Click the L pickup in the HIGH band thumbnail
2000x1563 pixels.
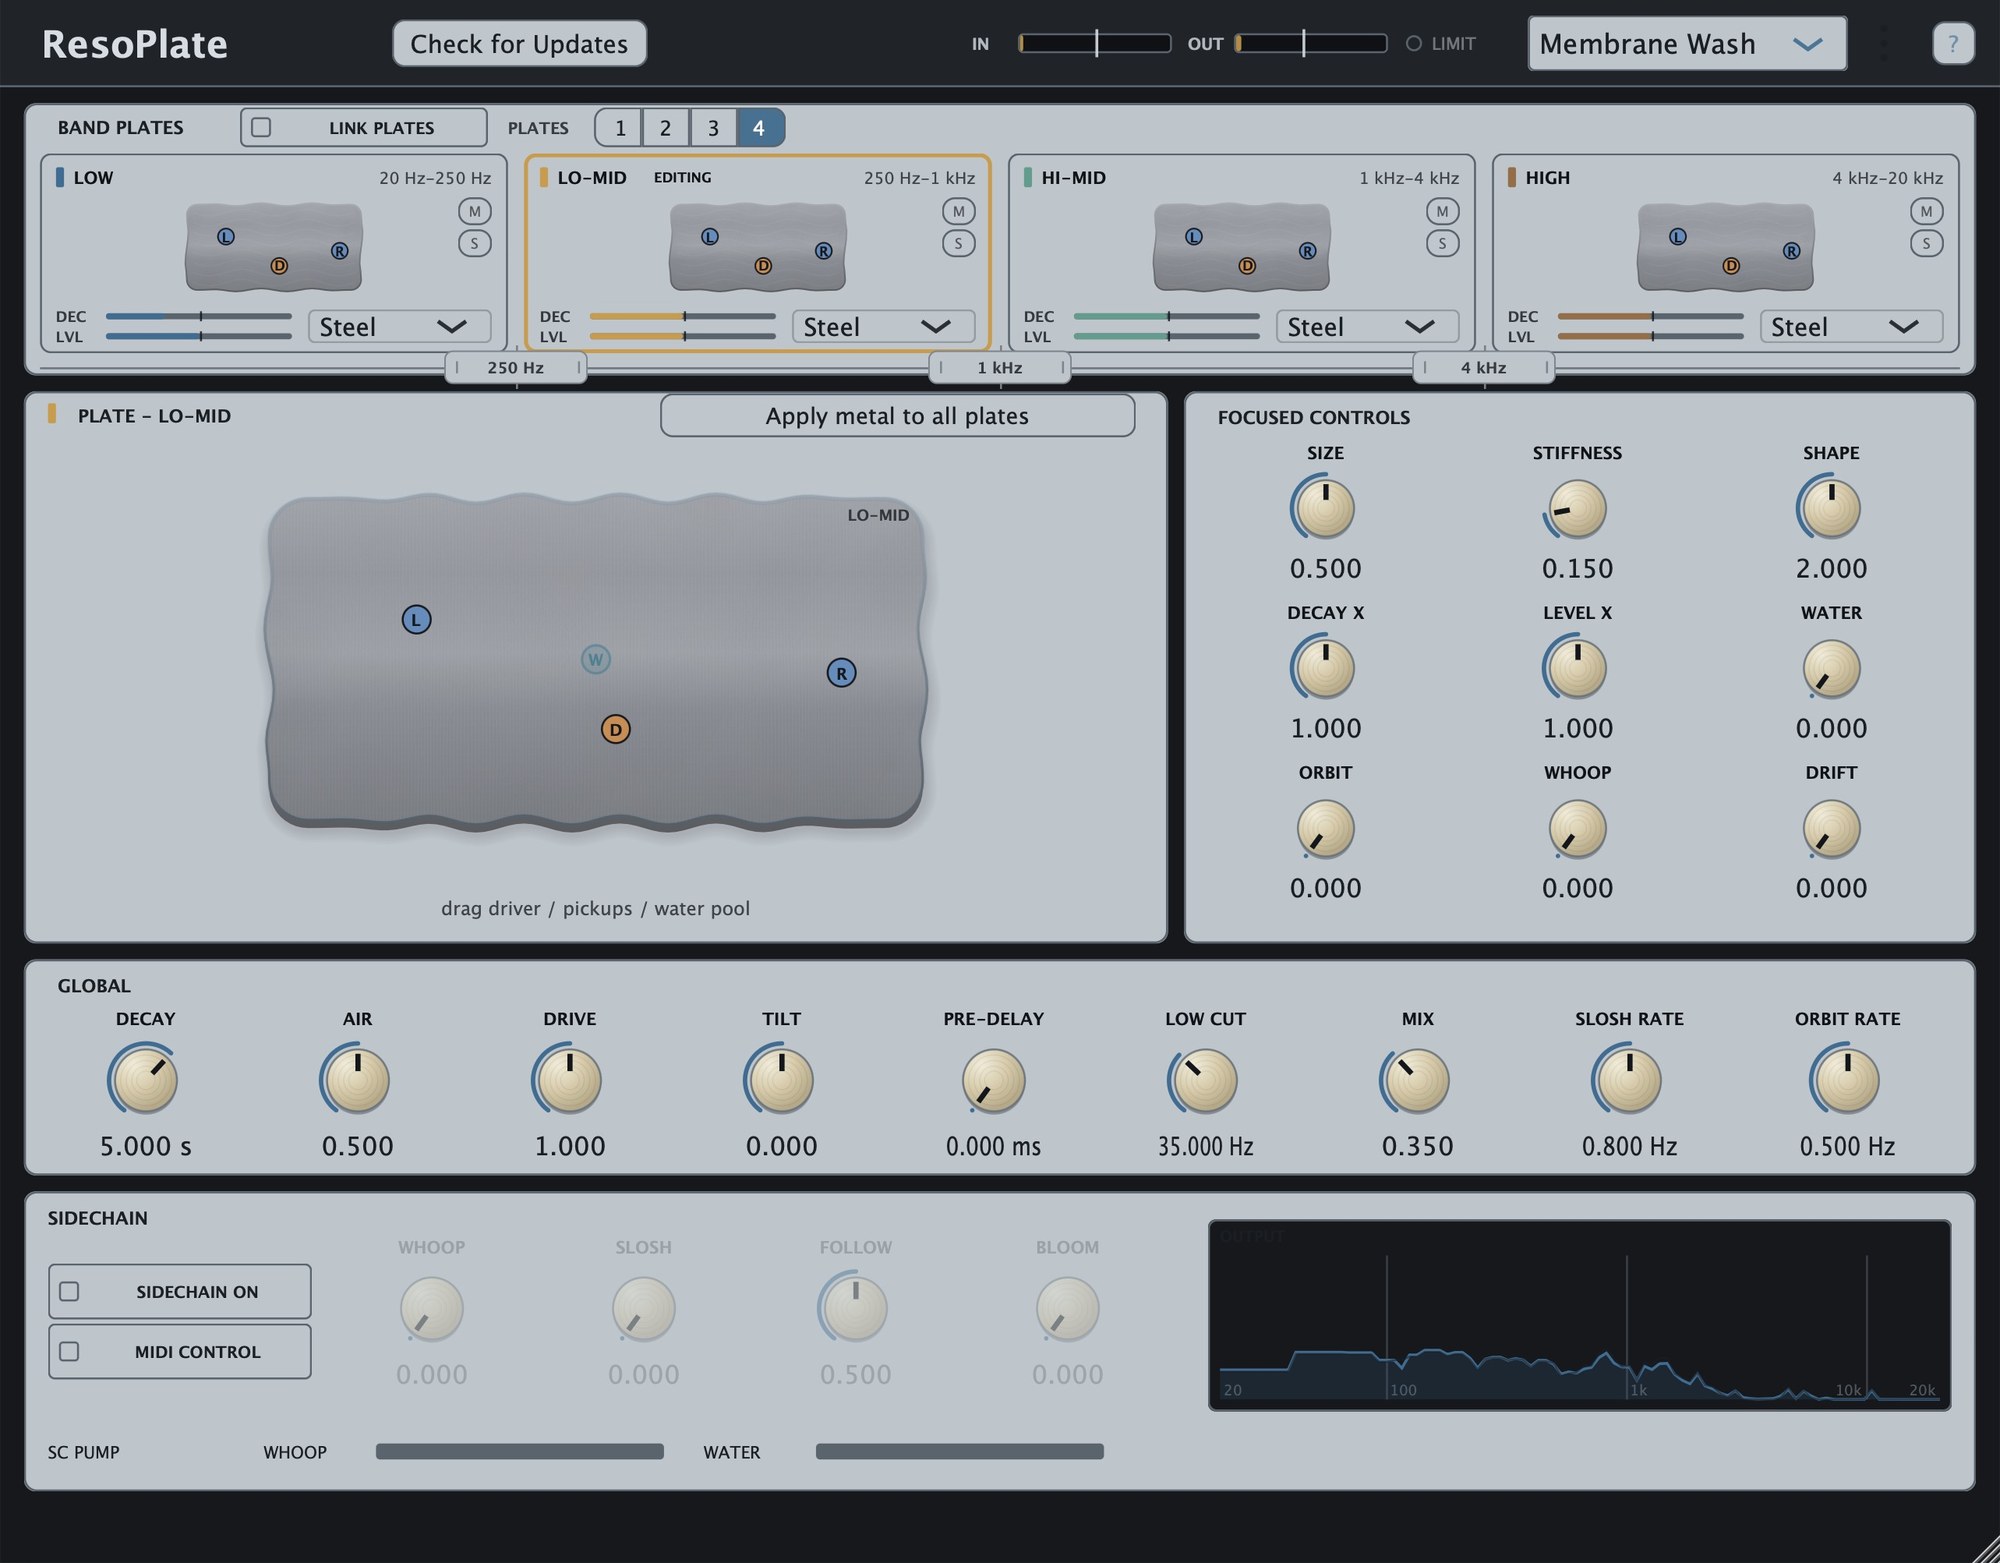click(1678, 237)
